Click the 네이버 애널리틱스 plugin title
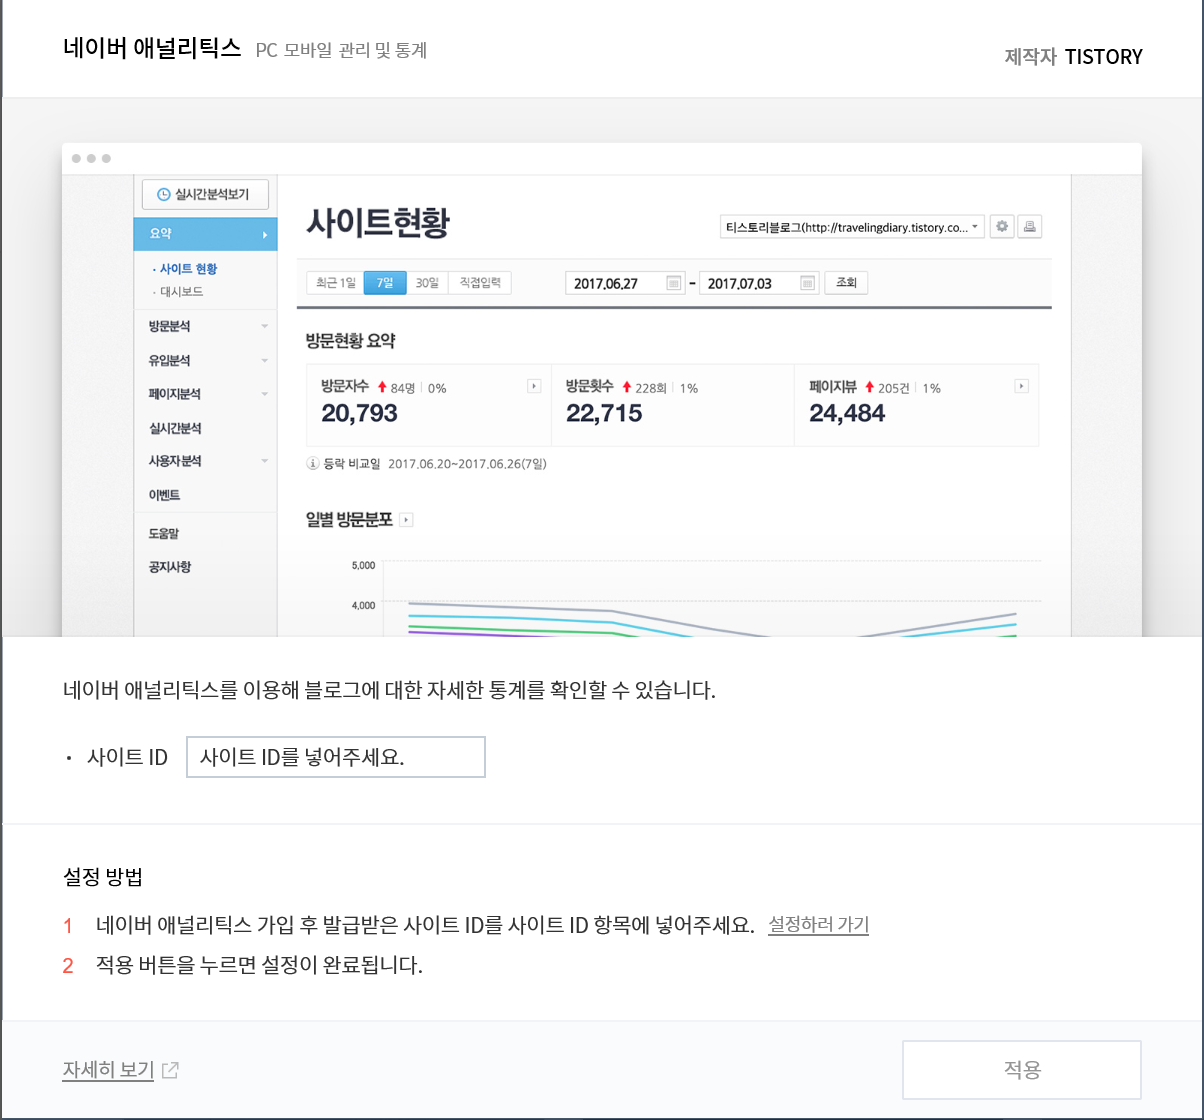 coord(152,48)
